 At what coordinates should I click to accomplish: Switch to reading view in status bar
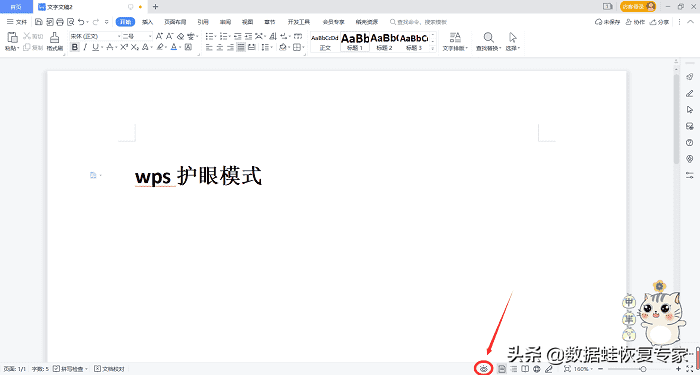click(525, 369)
